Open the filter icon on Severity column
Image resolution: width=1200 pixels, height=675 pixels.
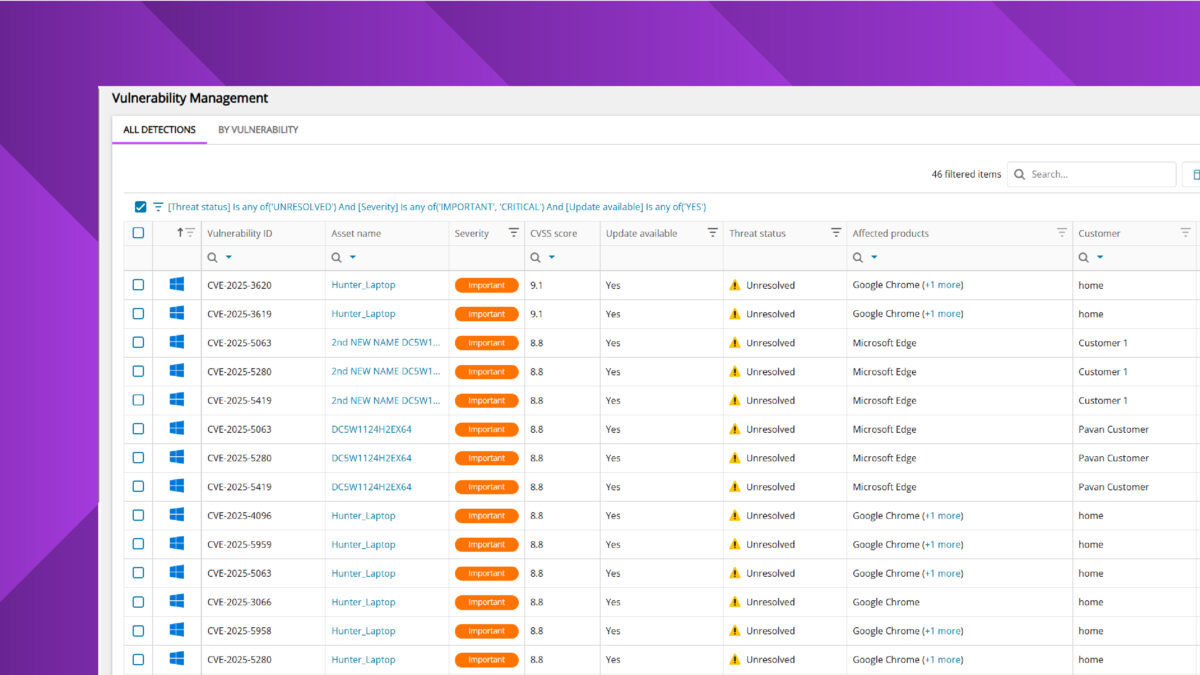point(513,232)
